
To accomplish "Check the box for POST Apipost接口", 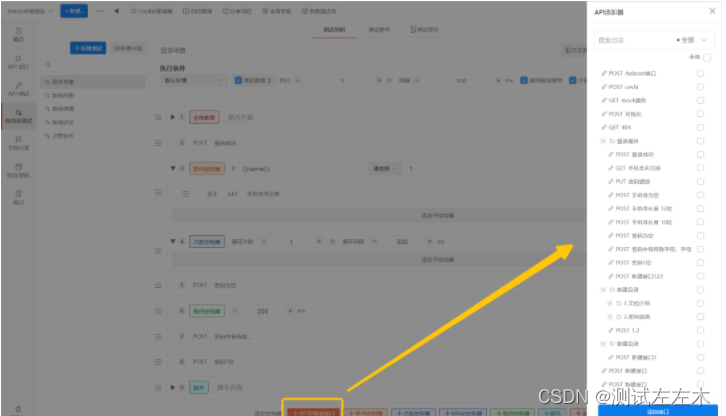I will (x=701, y=73).
